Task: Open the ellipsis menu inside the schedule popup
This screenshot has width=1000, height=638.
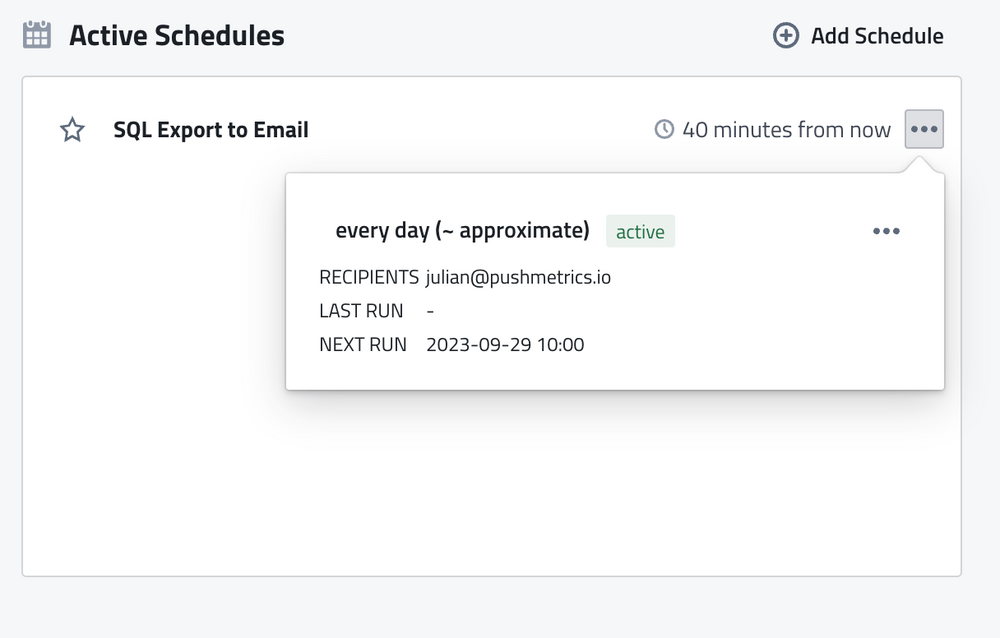Action: (x=886, y=231)
